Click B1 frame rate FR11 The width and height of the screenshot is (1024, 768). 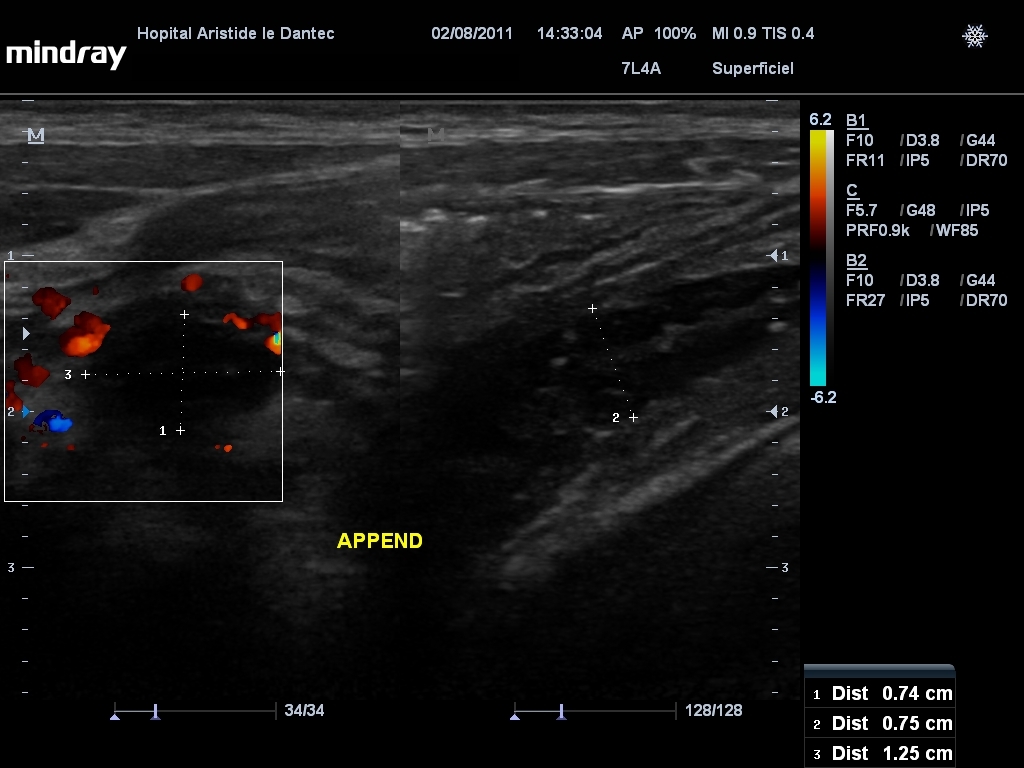[x=865, y=161]
